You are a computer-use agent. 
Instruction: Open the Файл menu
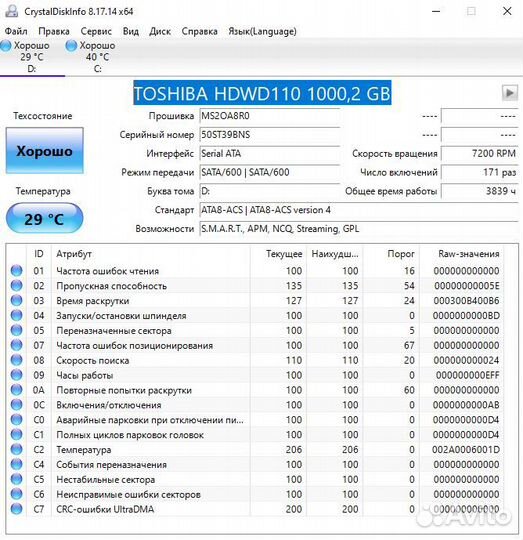(16, 31)
